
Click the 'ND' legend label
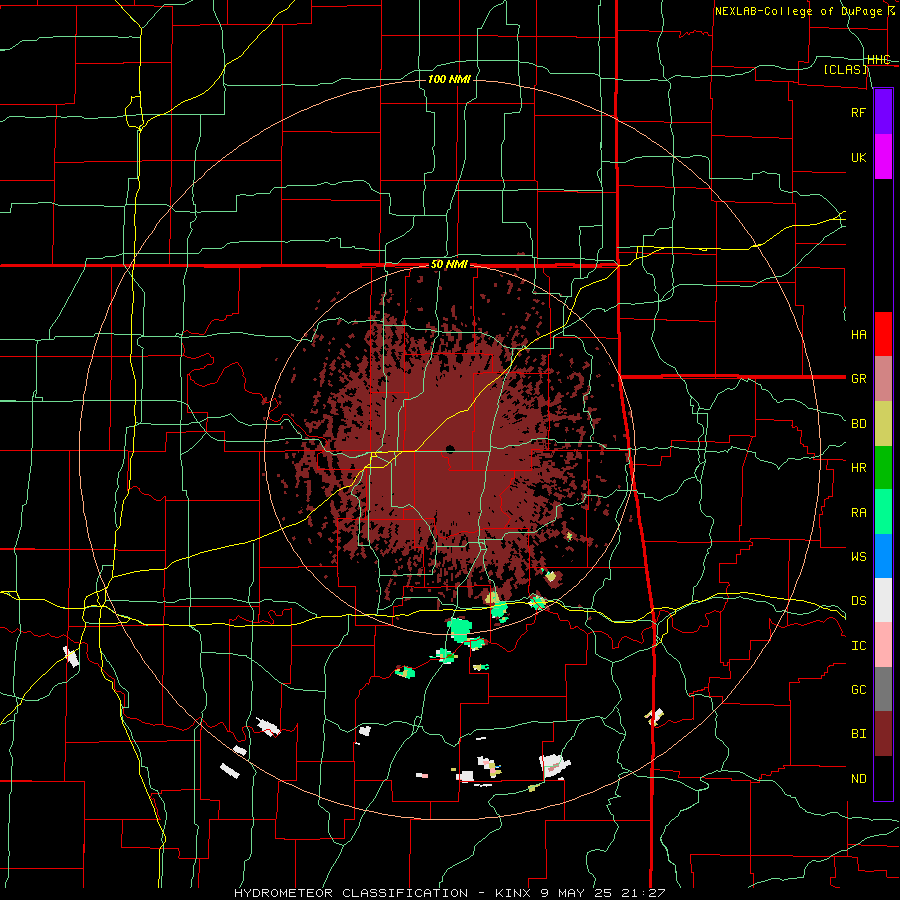click(x=858, y=779)
